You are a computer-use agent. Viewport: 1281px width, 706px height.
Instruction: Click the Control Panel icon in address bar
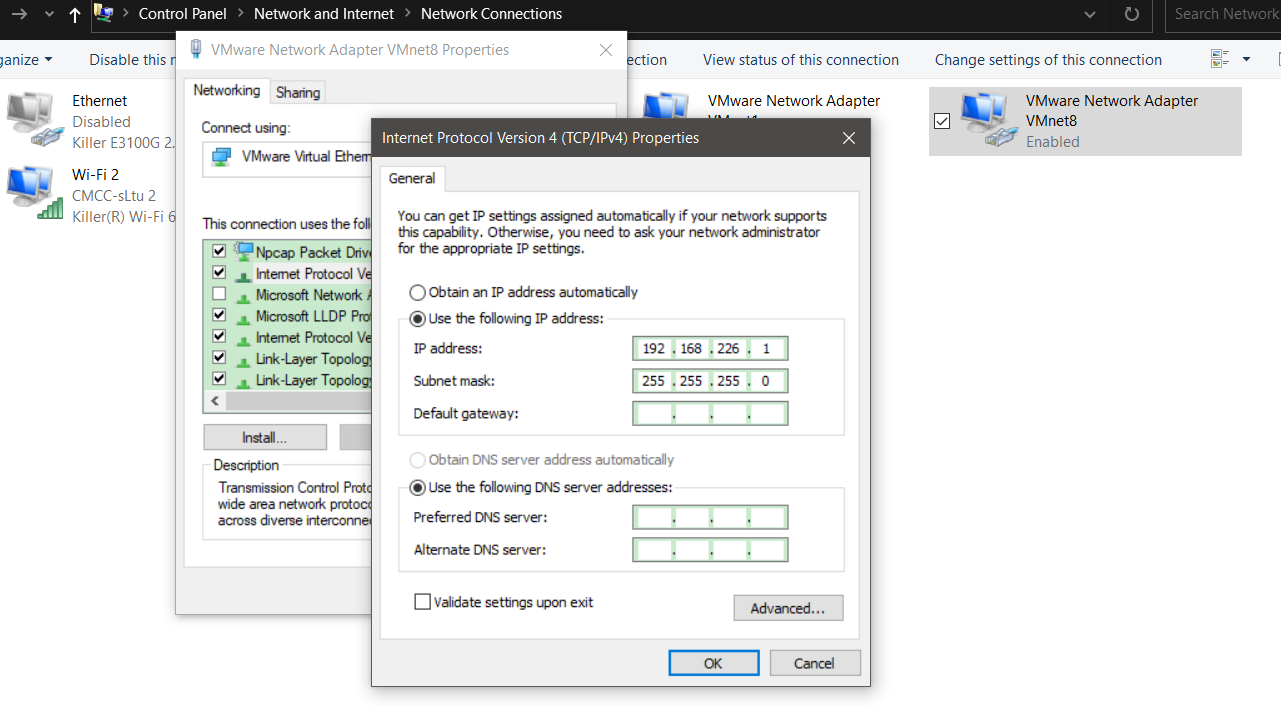103,14
